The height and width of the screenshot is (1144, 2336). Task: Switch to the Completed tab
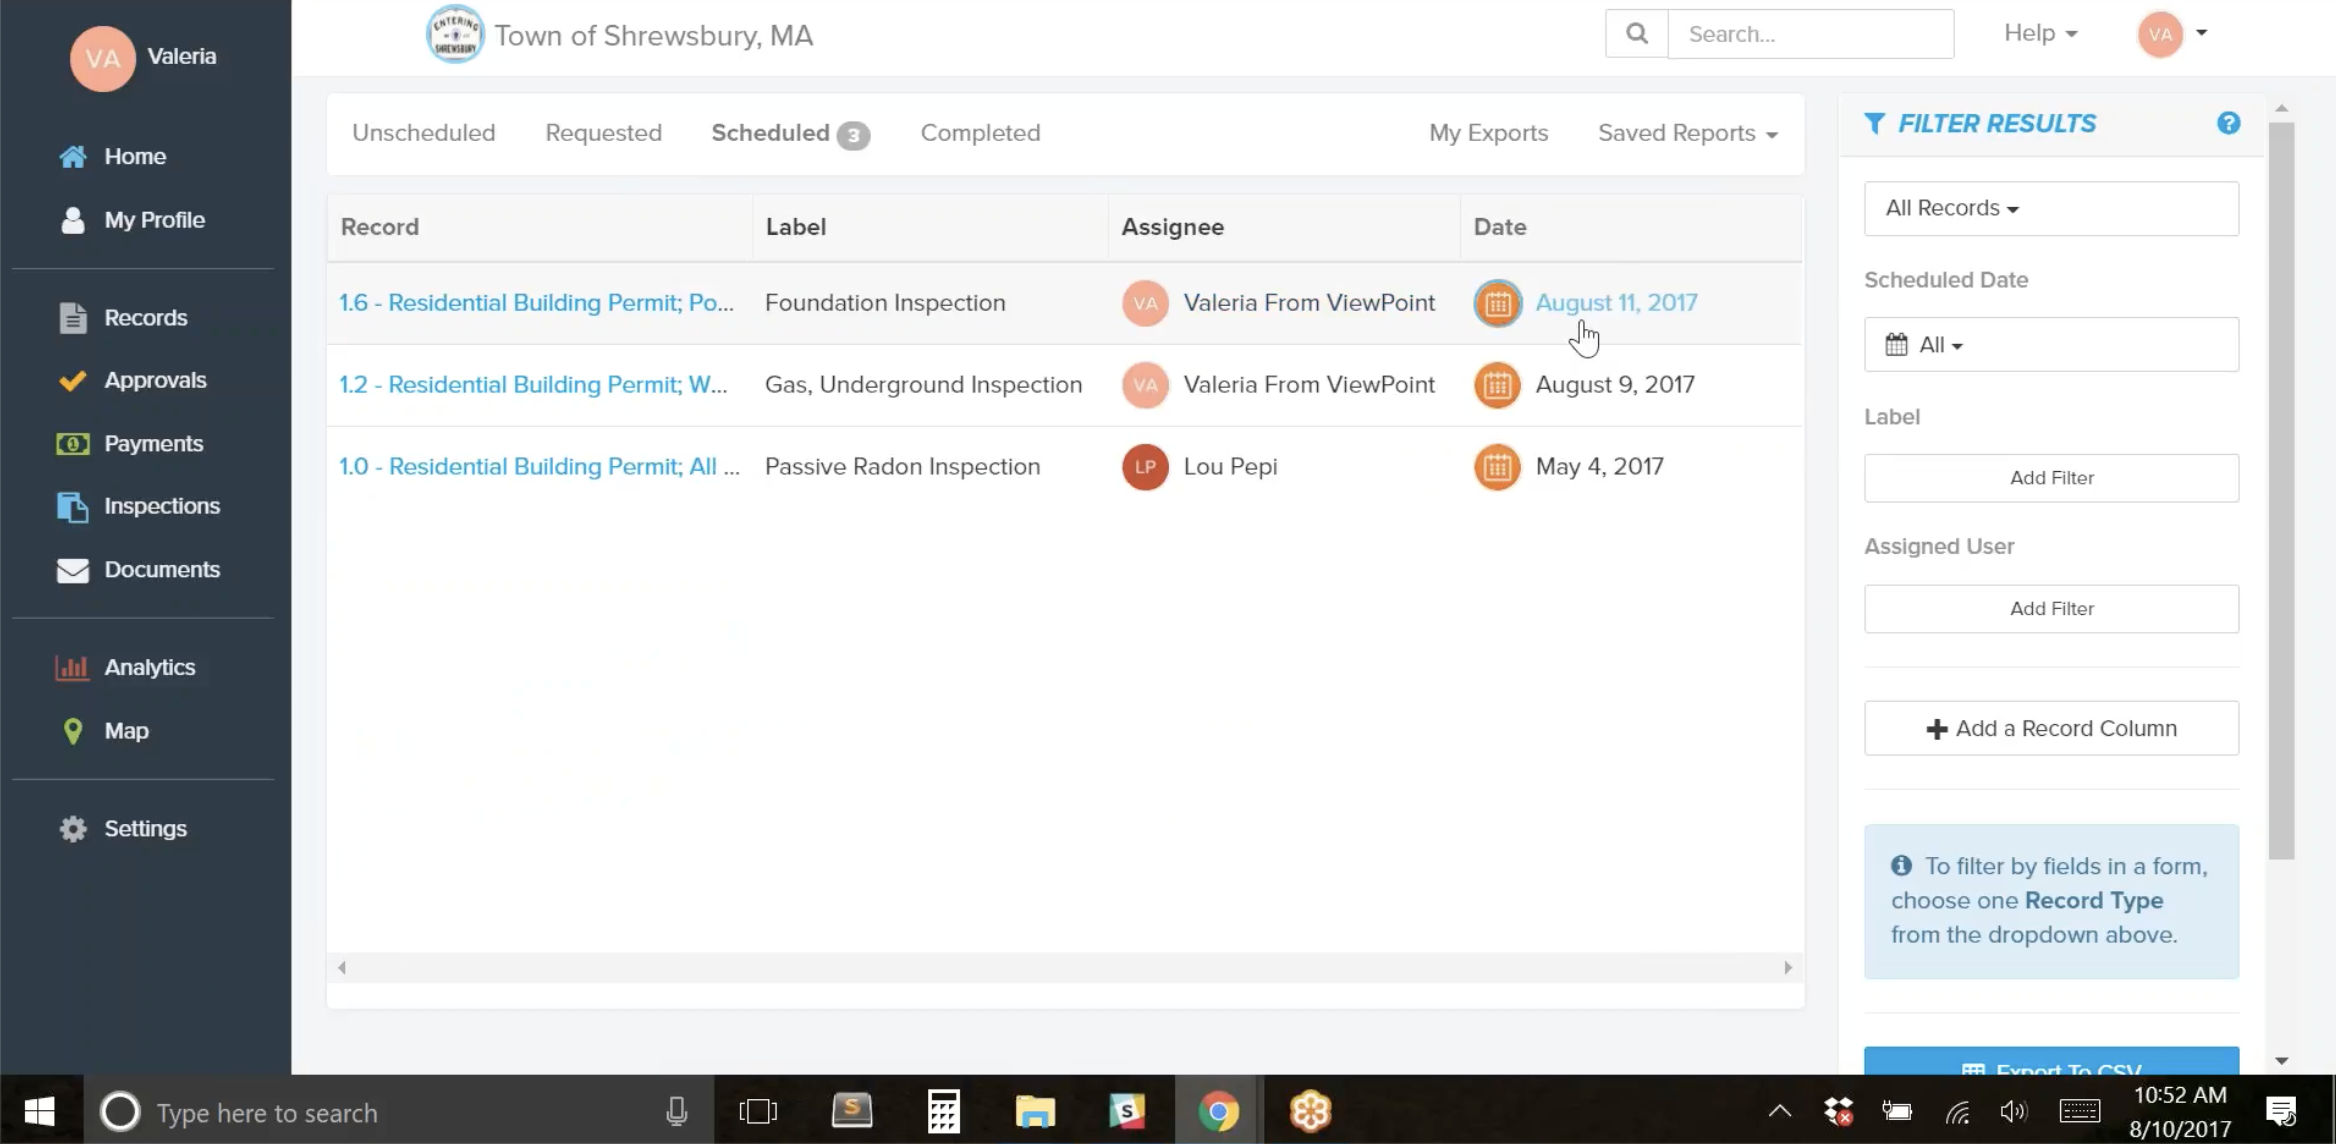980,133
